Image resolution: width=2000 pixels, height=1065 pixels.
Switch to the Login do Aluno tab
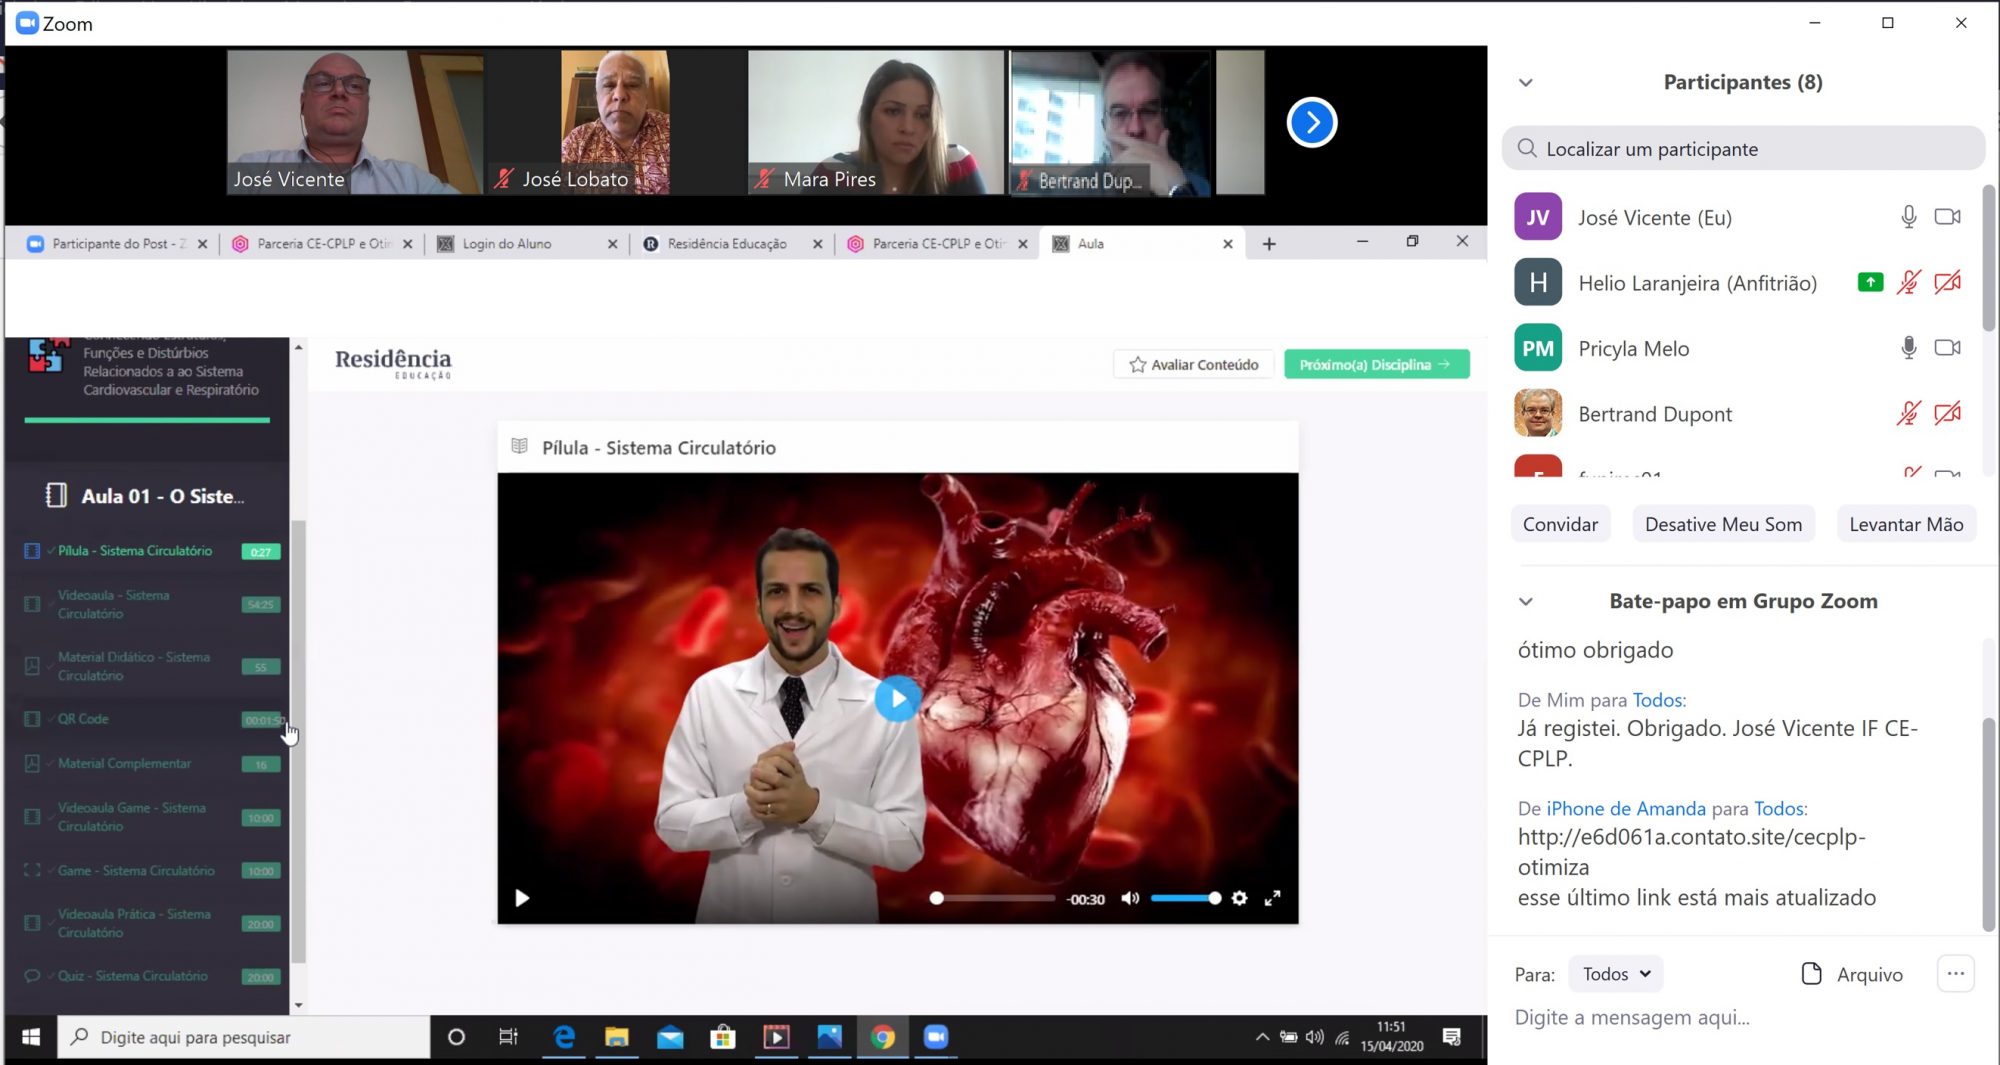tap(507, 244)
